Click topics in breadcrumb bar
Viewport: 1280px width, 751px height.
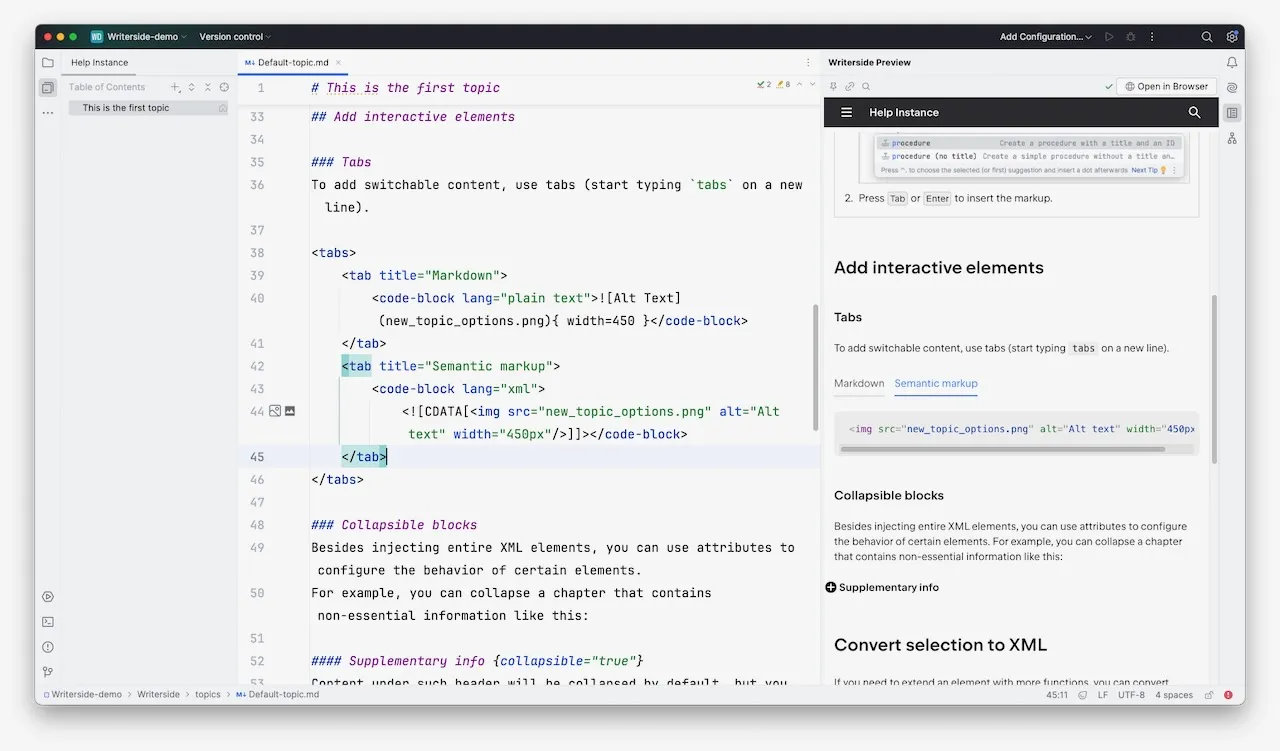[208, 695]
